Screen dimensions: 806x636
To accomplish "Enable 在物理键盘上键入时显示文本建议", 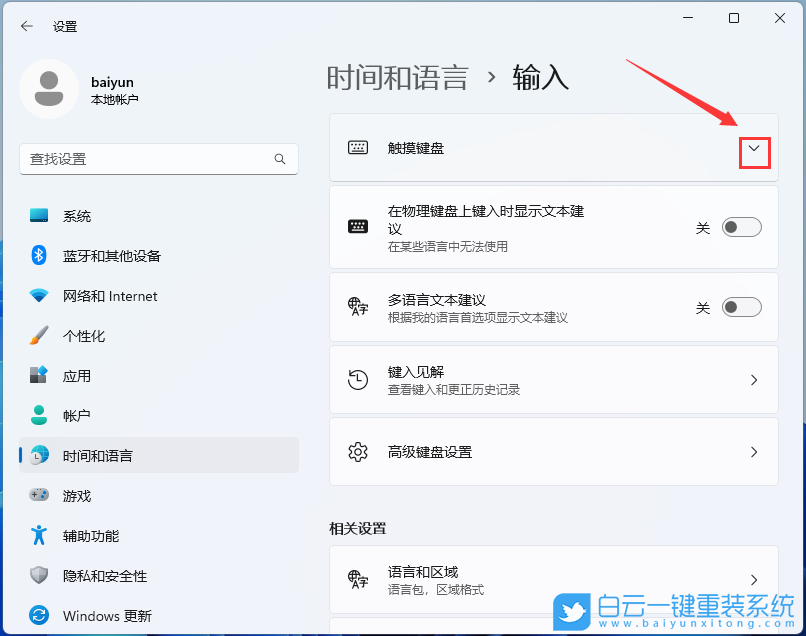I will point(741,227).
